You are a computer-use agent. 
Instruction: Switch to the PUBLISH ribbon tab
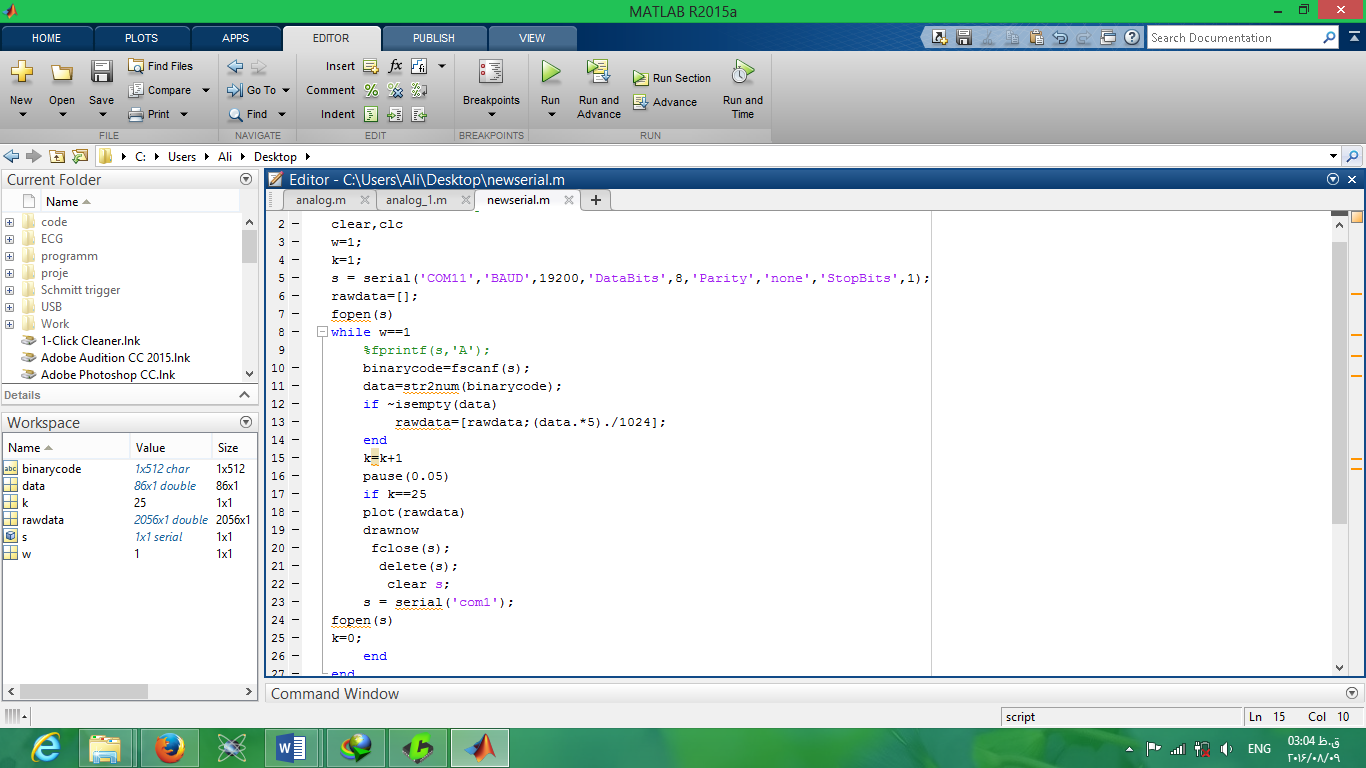433,38
